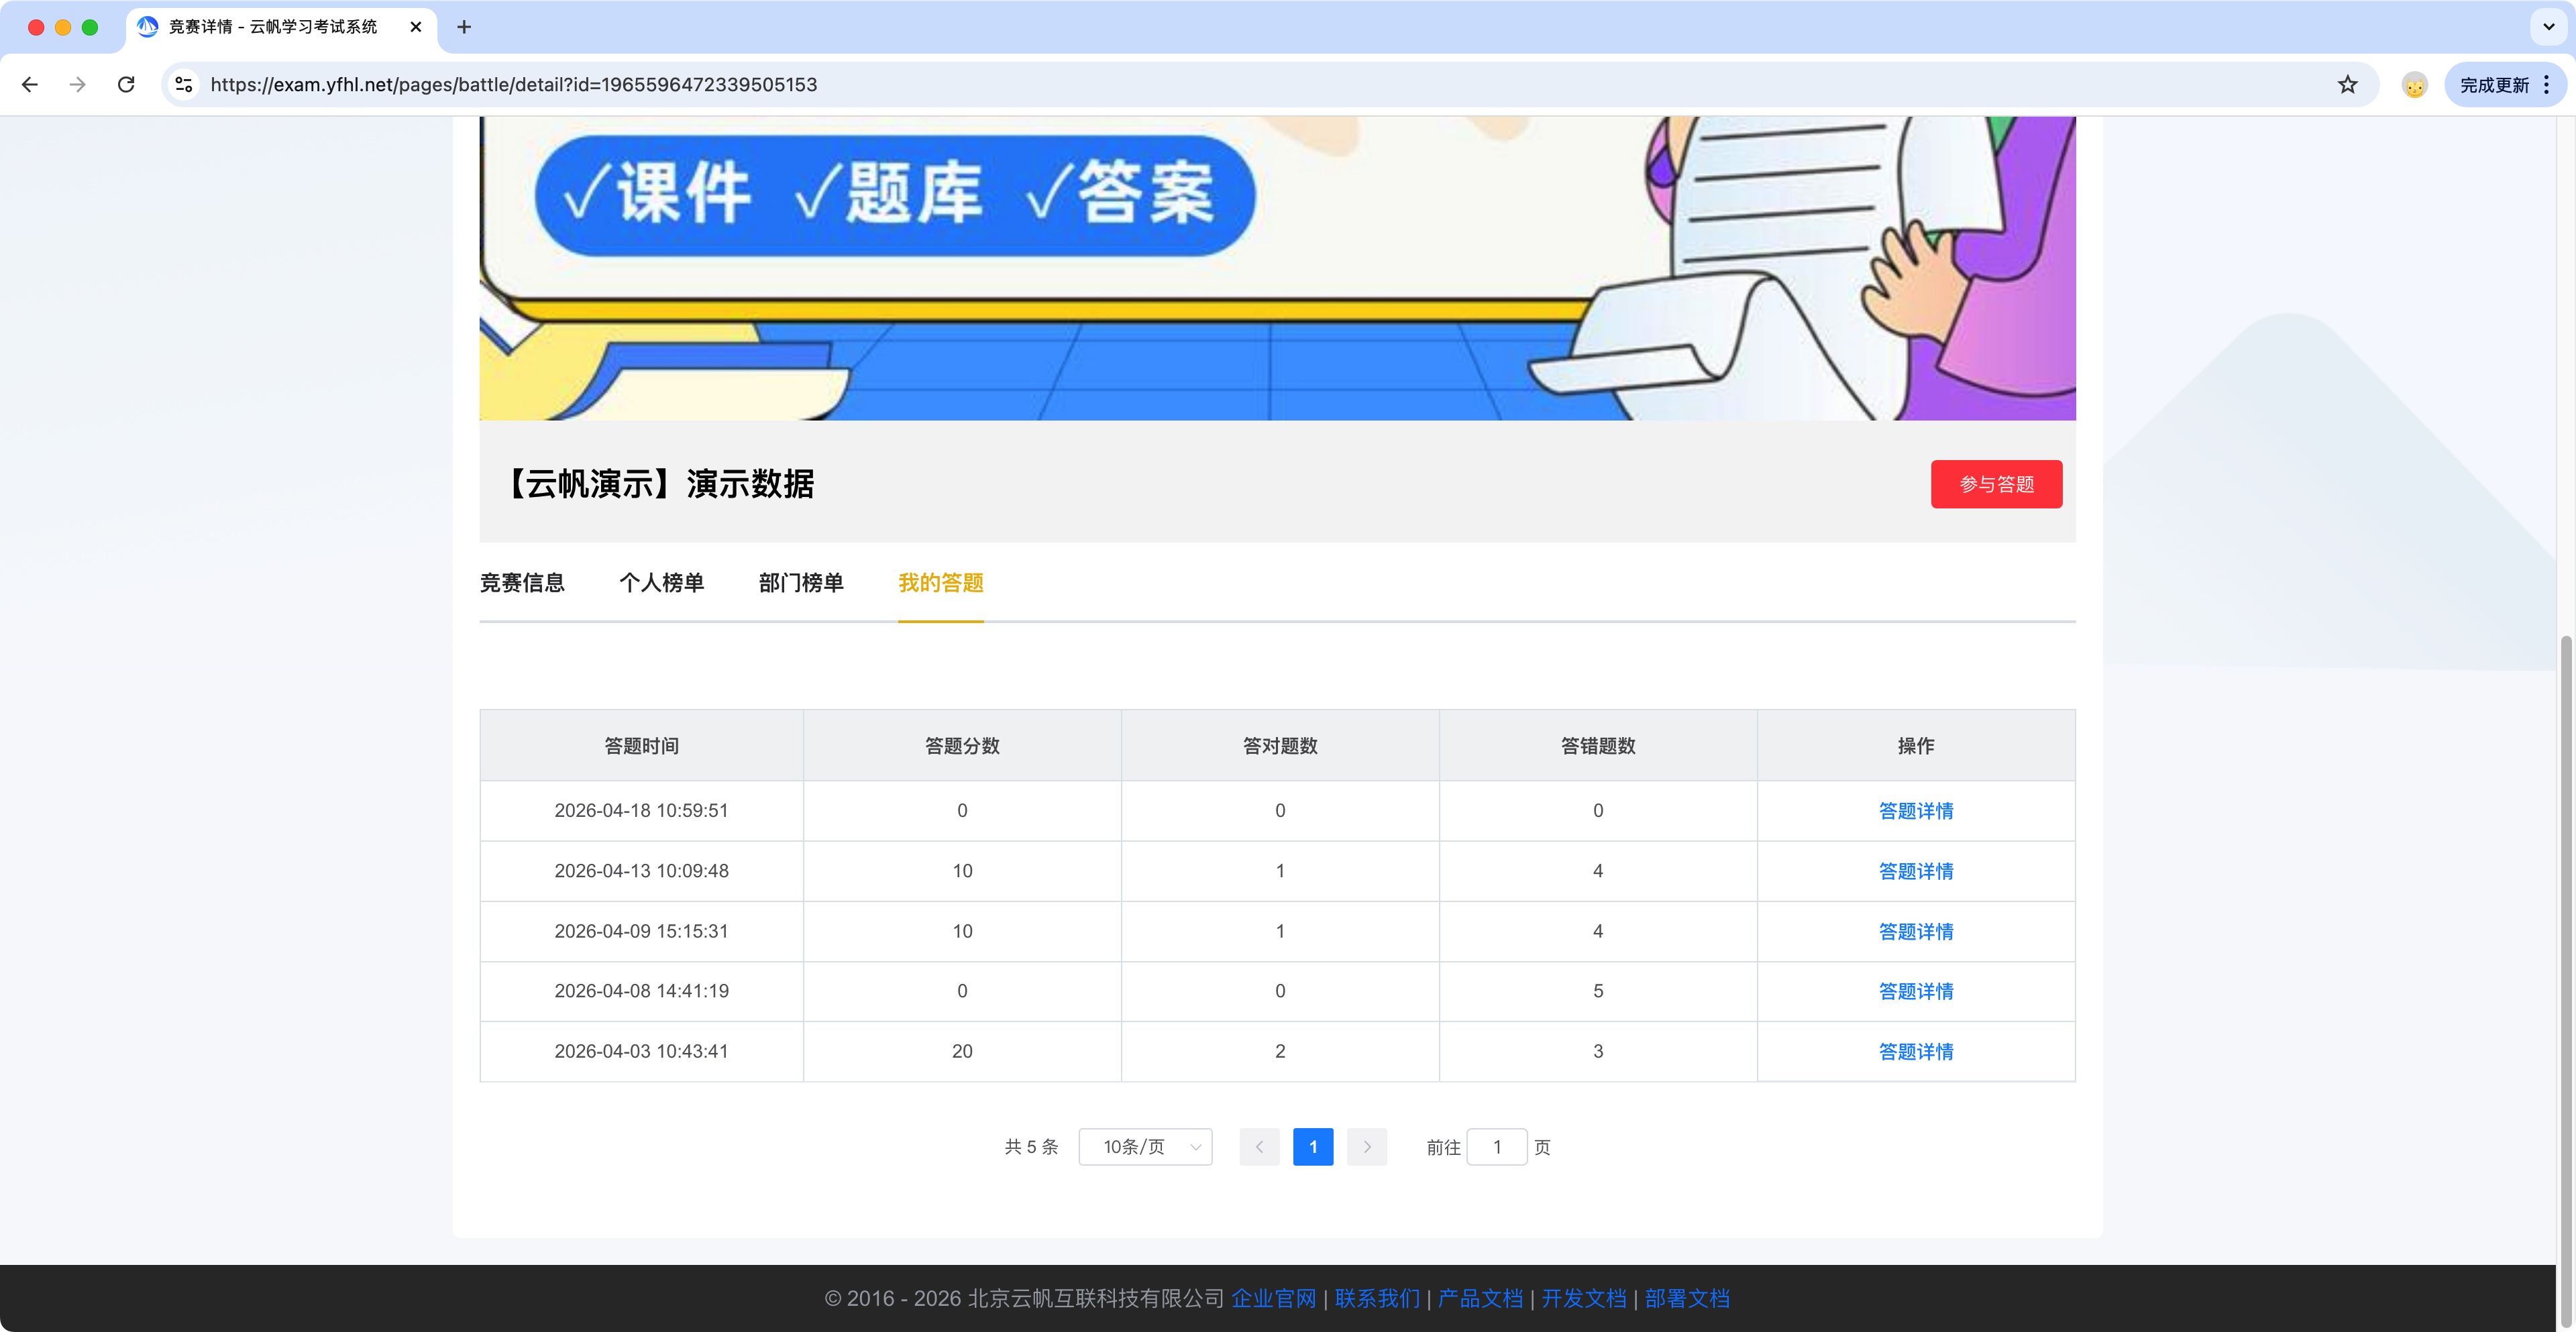Open the 产品文档 footer link
This screenshot has width=2576, height=1332.
[x=1480, y=1298]
